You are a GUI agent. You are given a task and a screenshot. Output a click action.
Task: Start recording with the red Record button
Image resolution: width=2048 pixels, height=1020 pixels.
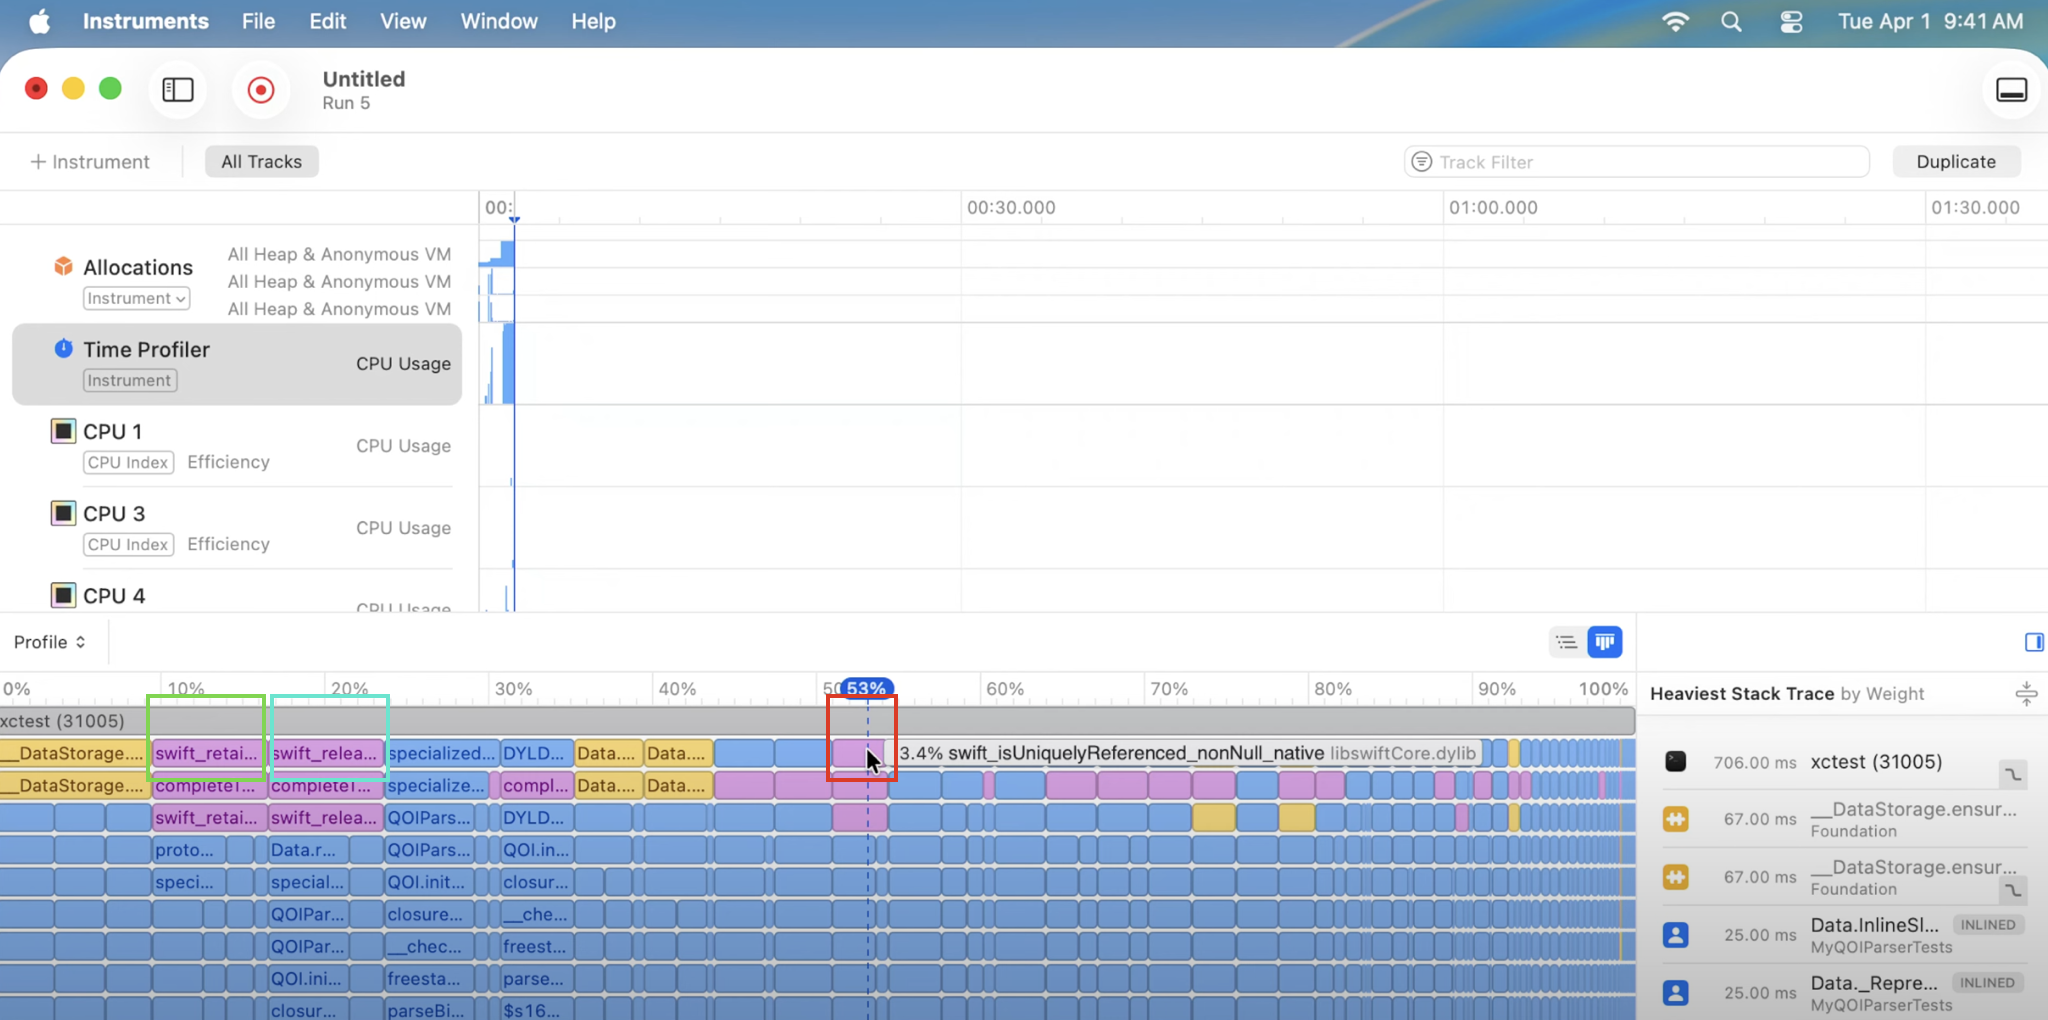coord(261,90)
